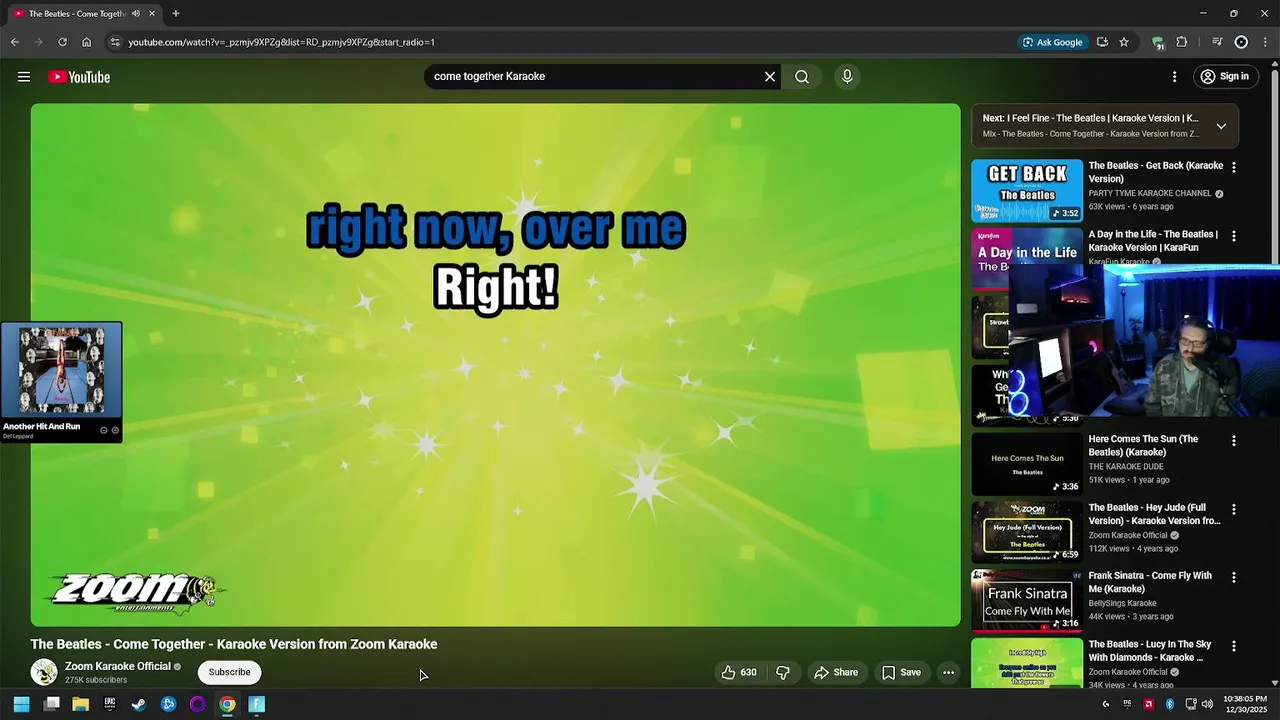Open Zoom Karaoke Official channel avatar

coord(44,672)
